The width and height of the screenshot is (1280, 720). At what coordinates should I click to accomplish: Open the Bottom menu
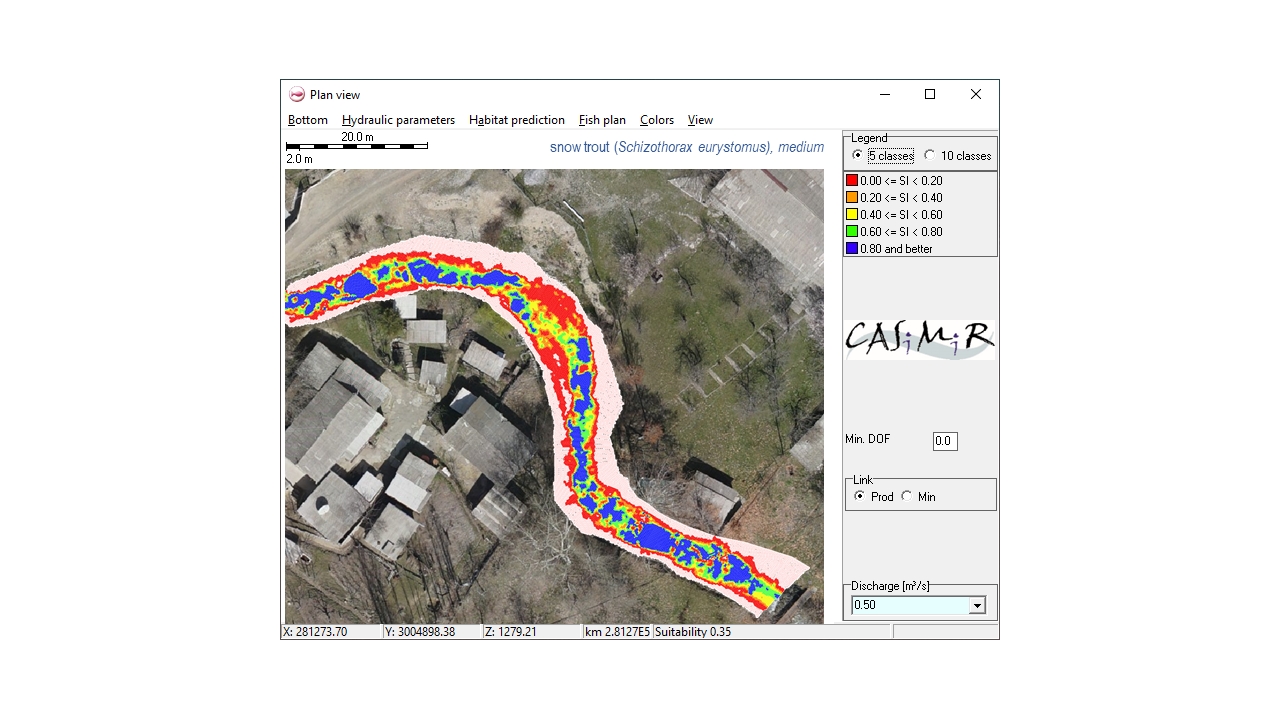[308, 120]
